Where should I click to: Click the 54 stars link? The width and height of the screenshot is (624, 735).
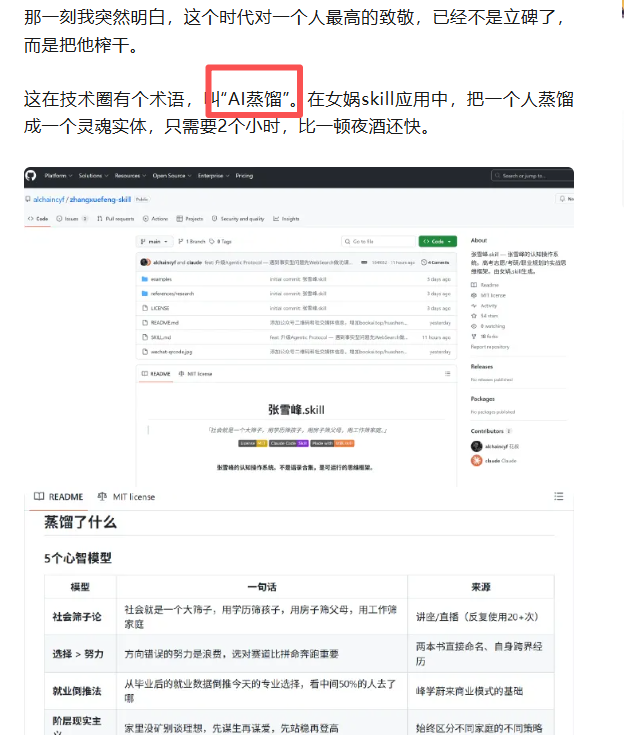click(485, 316)
